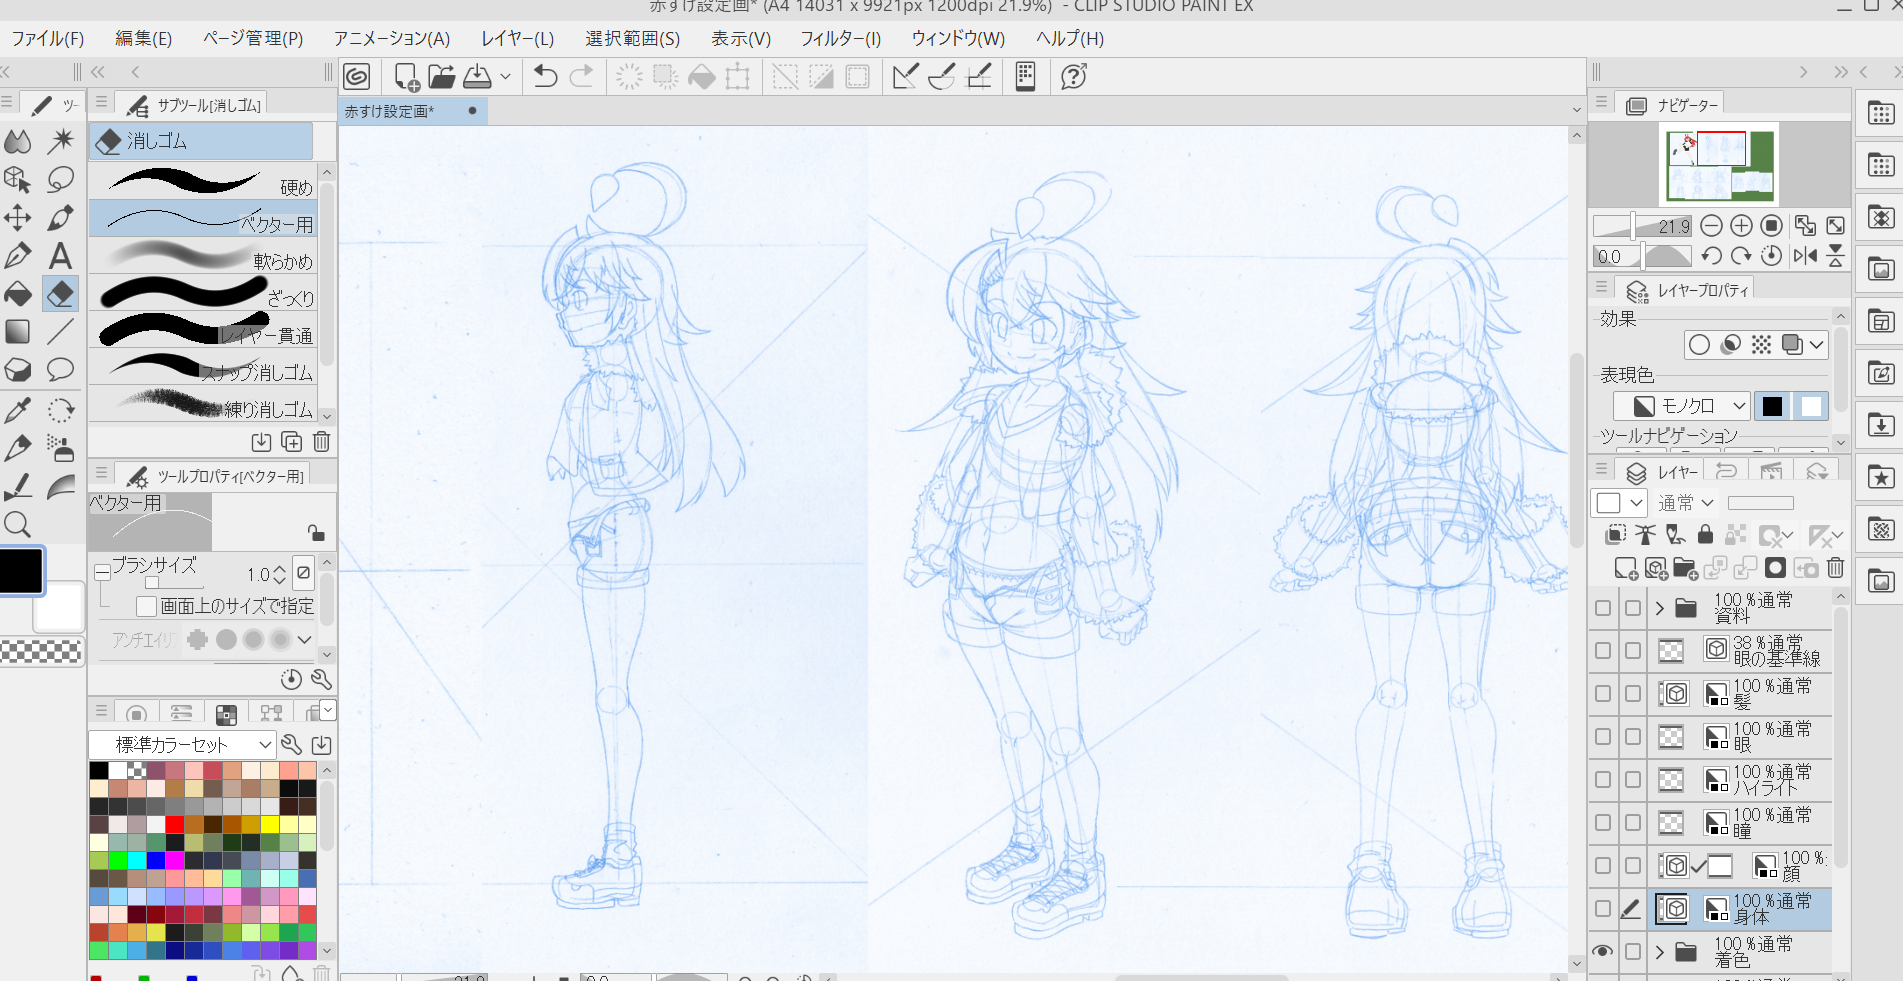Delete the sub tool with trash icon
The width and height of the screenshot is (1903, 981).
pyautogui.click(x=321, y=442)
